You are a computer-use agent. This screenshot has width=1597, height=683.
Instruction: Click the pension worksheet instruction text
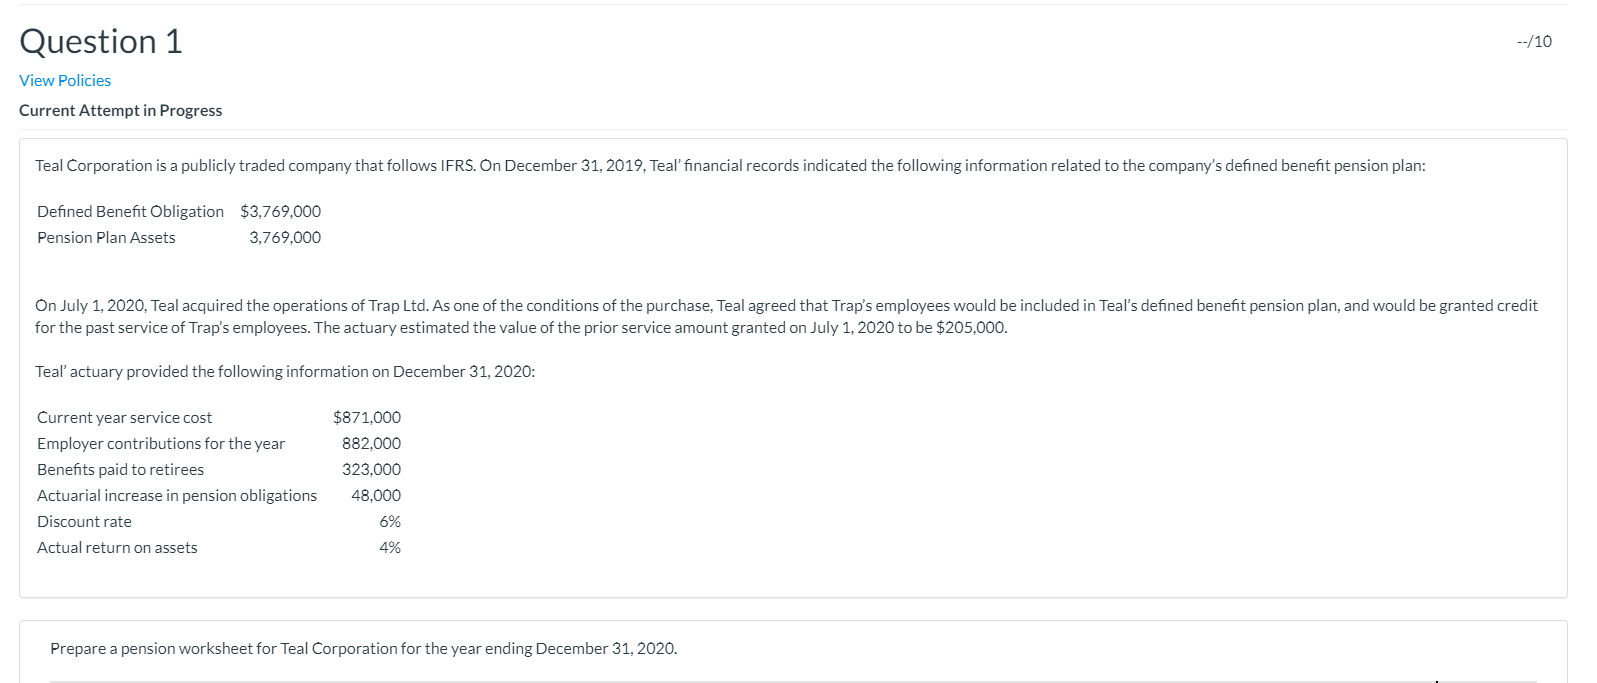coord(363,648)
